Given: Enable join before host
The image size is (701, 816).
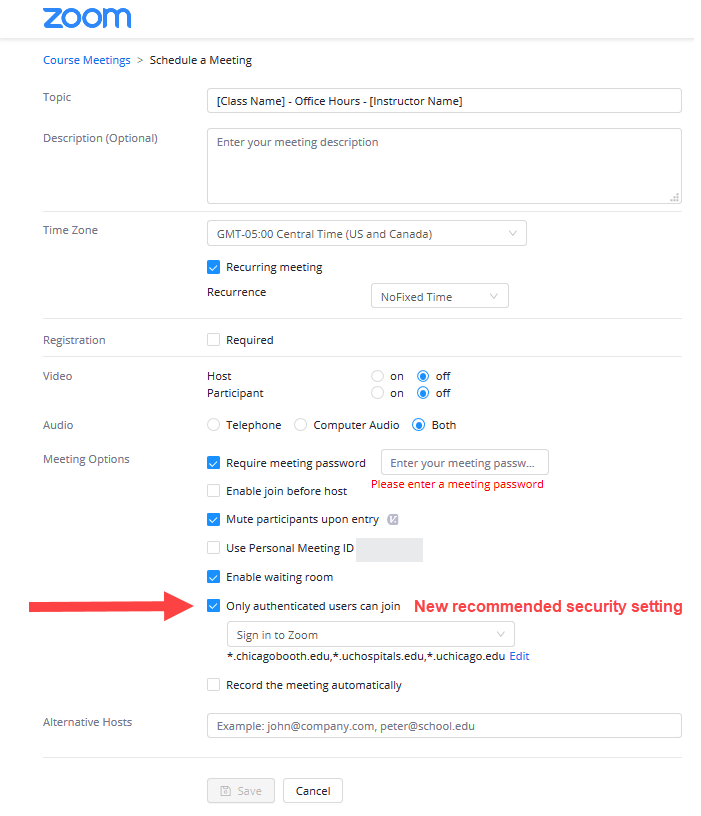Looking at the screenshot, I should coord(213,491).
